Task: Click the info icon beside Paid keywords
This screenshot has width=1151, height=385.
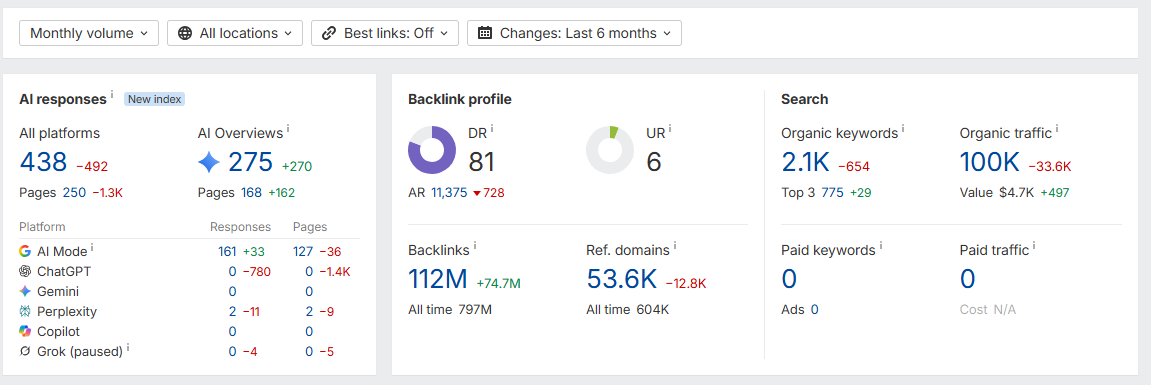Action: coord(881,246)
